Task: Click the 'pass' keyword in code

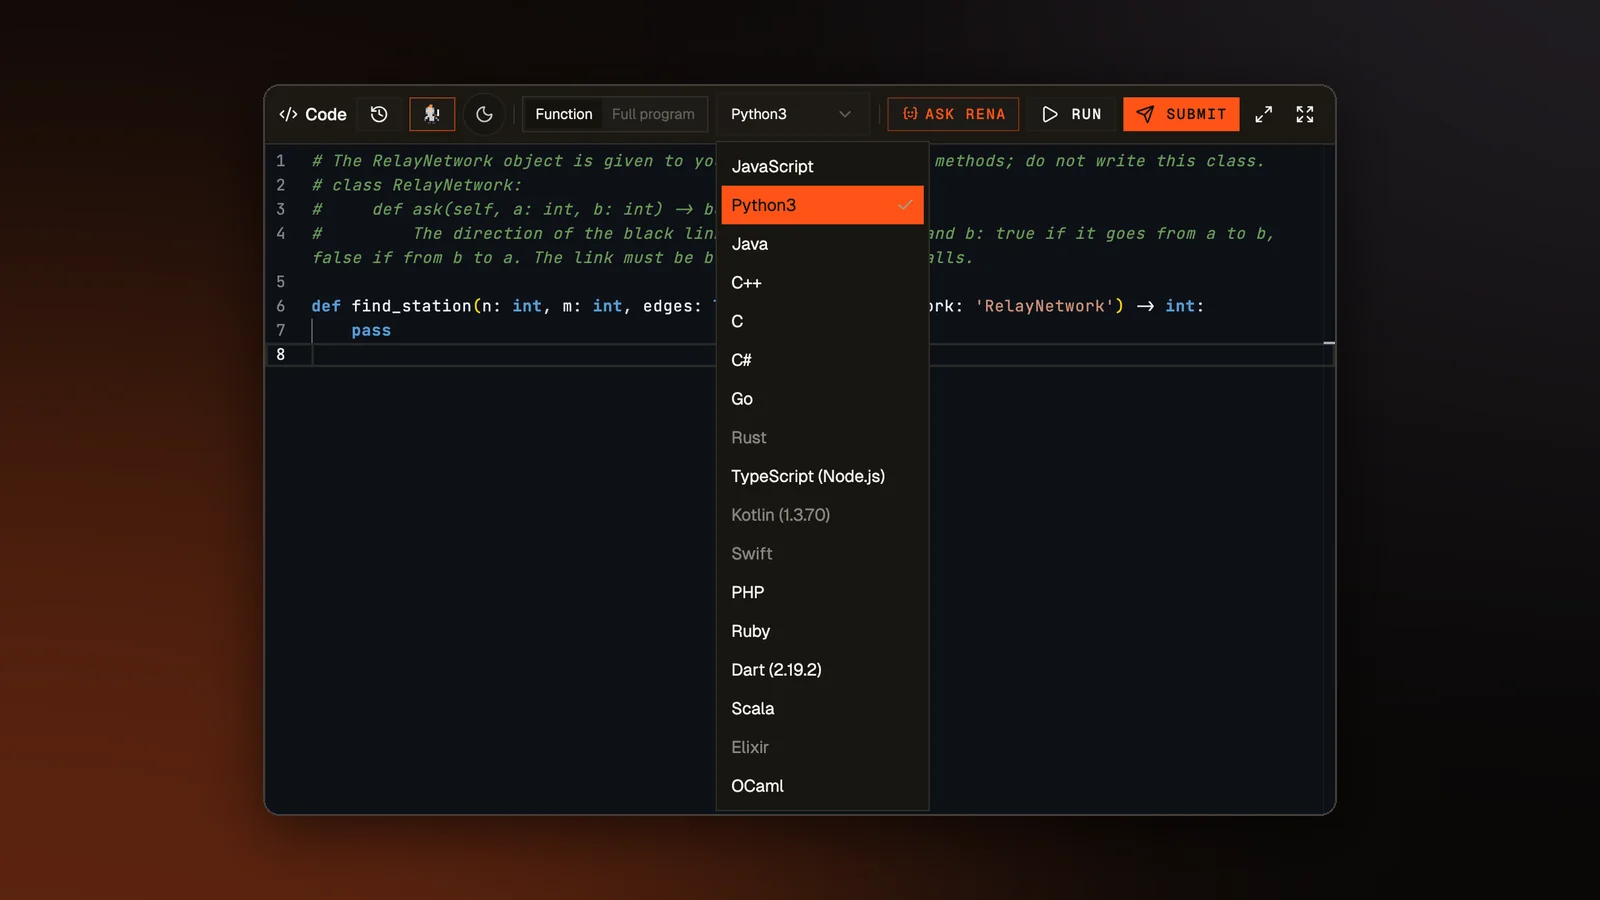Action: (x=371, y=330)
